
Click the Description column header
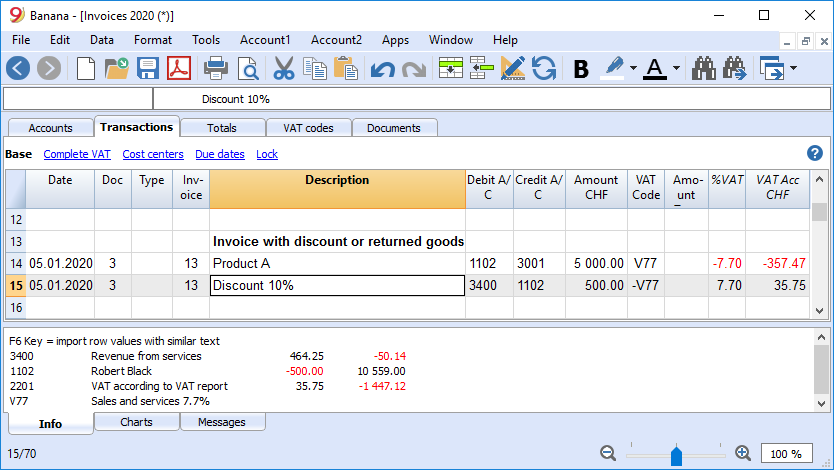(337, 189)
